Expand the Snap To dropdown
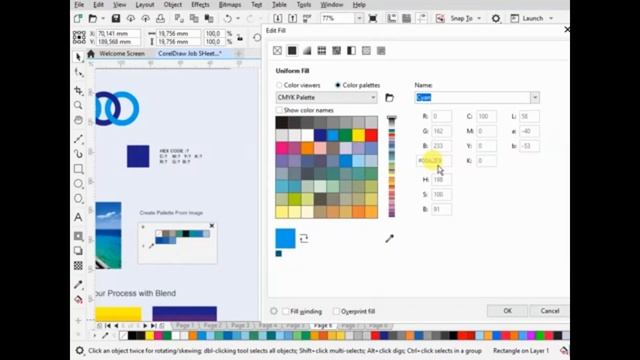This screenshot has height=360, width=640. tap(479, 18)
